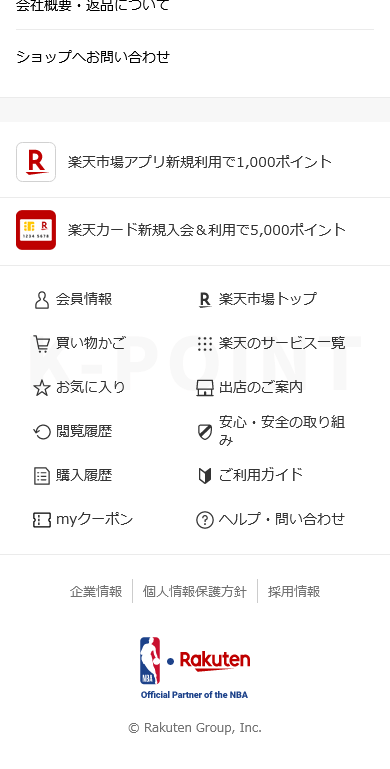The height and width of the screenshot is (769, 390).
Task: Click the NBA Rakuten partner logo
Action: pyautogui.click(x=195, y=668)
